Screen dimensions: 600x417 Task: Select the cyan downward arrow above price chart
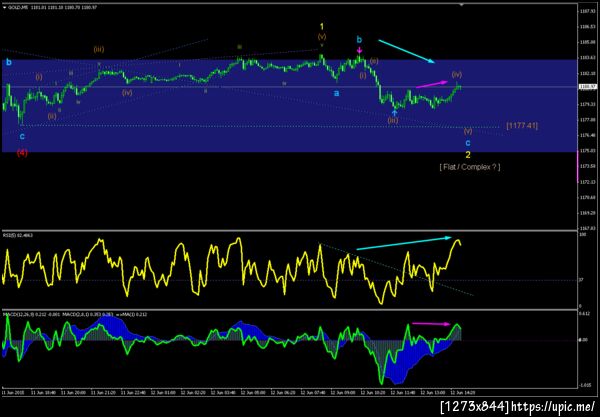point(406,51)
